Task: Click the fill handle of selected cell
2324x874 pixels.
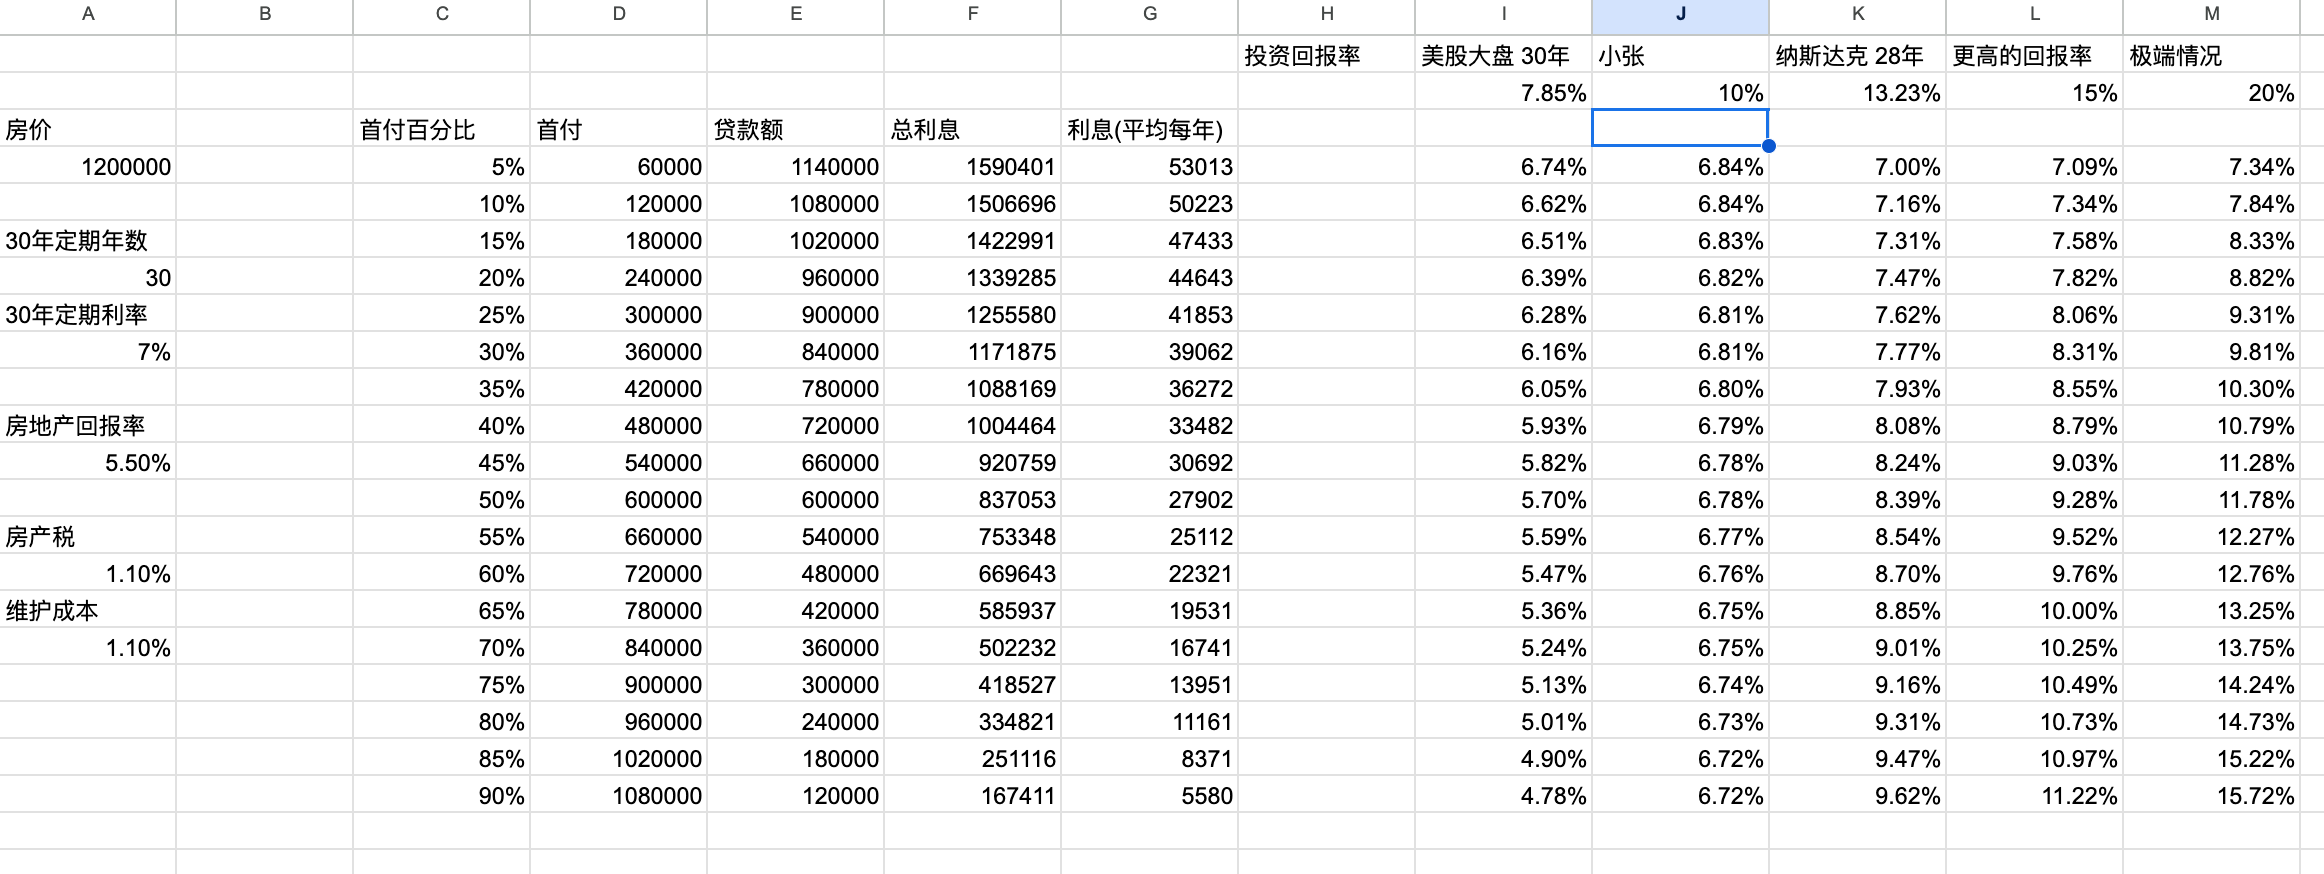Action: pos(1768,146)
